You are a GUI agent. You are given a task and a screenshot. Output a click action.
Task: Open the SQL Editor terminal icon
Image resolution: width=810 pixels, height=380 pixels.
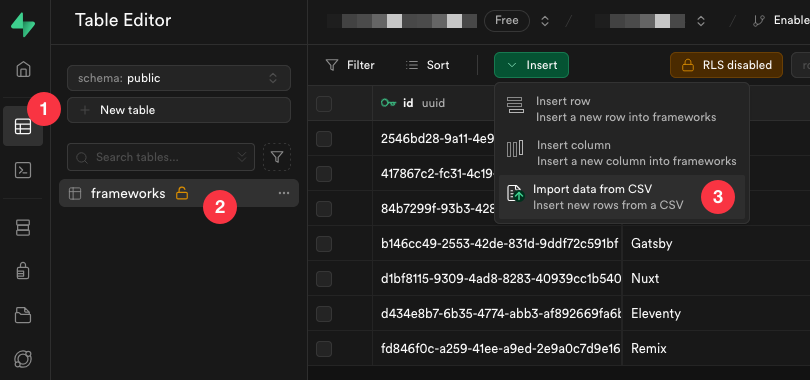coord(23,170)
